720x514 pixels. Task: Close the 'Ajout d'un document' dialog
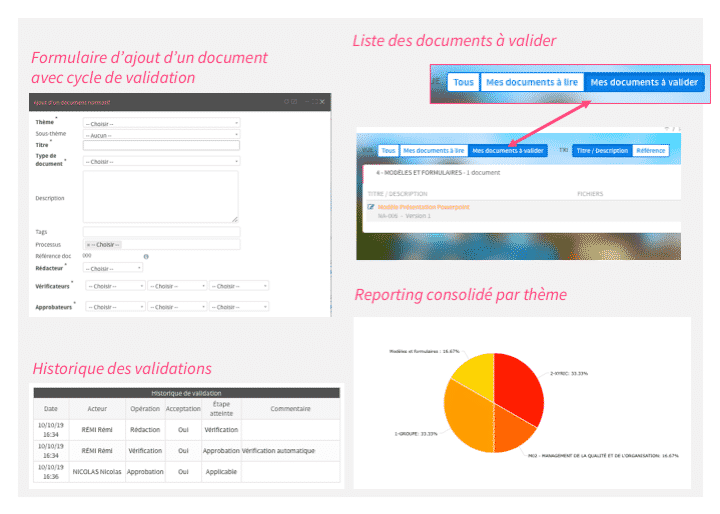[x=322, y=102]
